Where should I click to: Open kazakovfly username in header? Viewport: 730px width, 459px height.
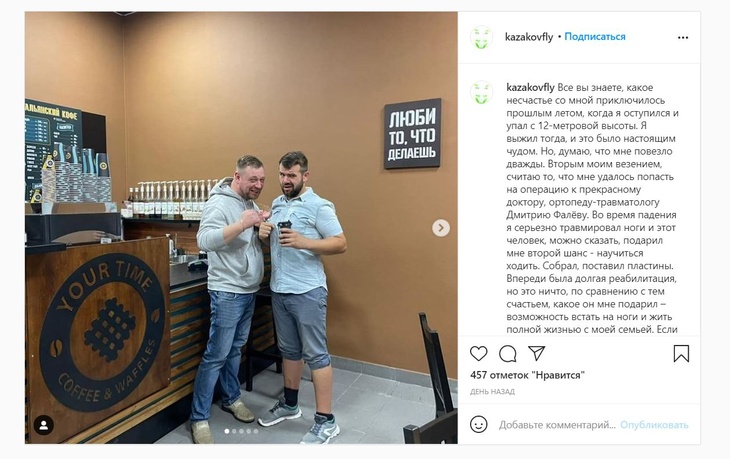pyautogui.click(x=529, y=37)
